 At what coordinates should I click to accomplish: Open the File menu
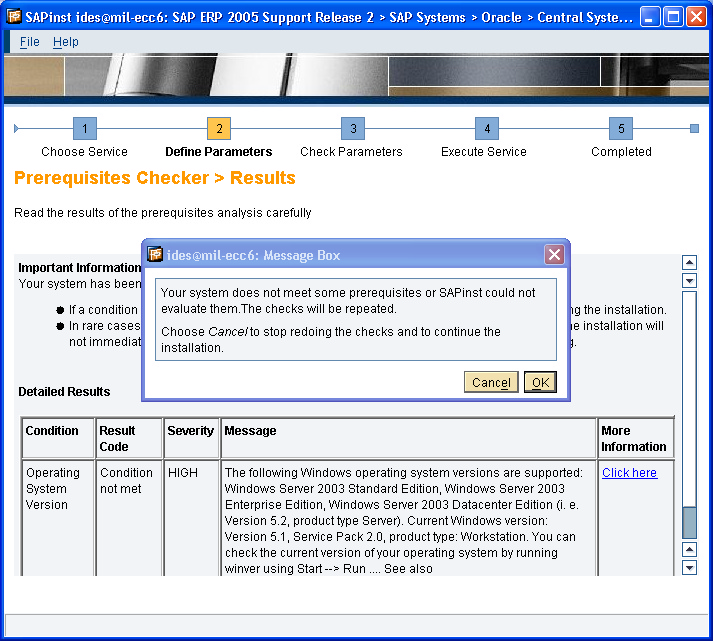[x=30, y=42]
